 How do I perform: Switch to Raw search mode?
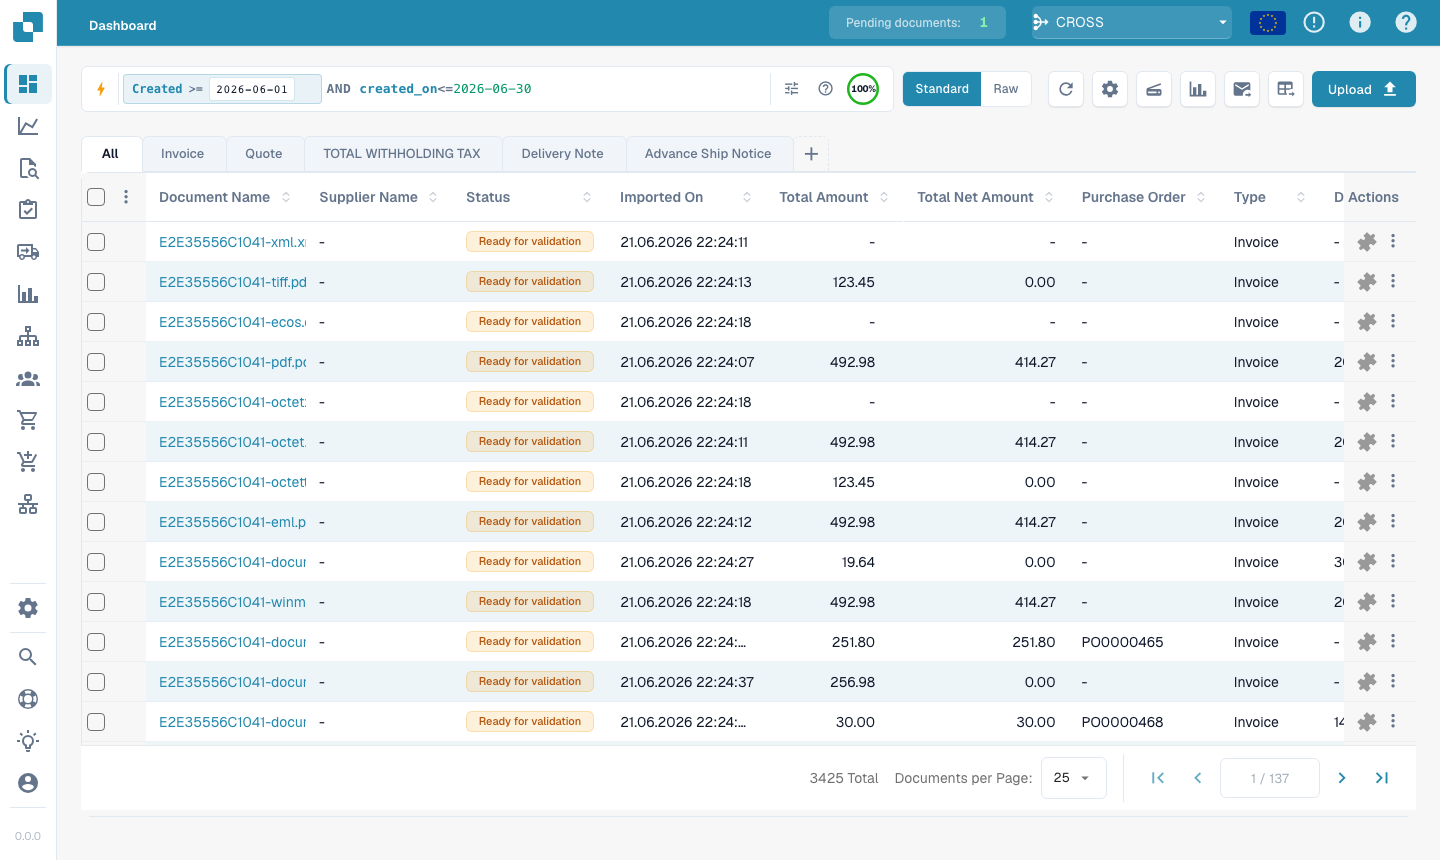pyautogui.click(x=1006, y=89)
